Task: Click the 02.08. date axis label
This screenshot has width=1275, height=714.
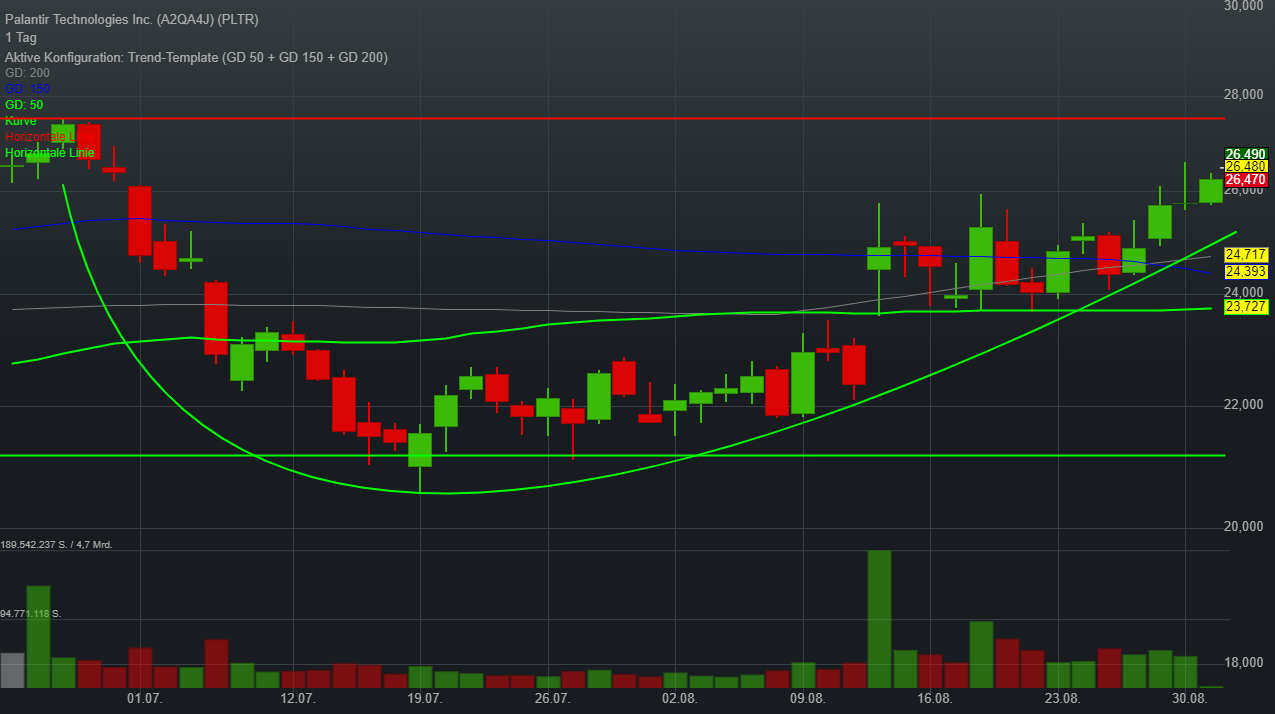Action: (679, 698)
